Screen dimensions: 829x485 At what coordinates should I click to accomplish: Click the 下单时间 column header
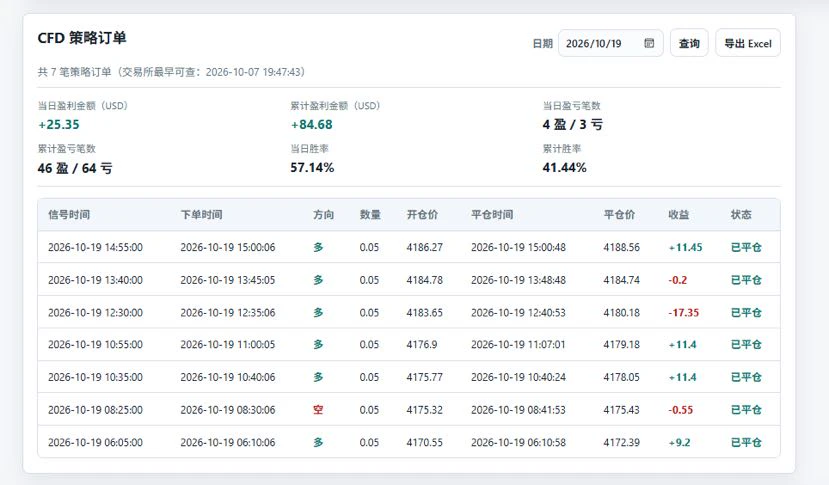coord(201,215)
